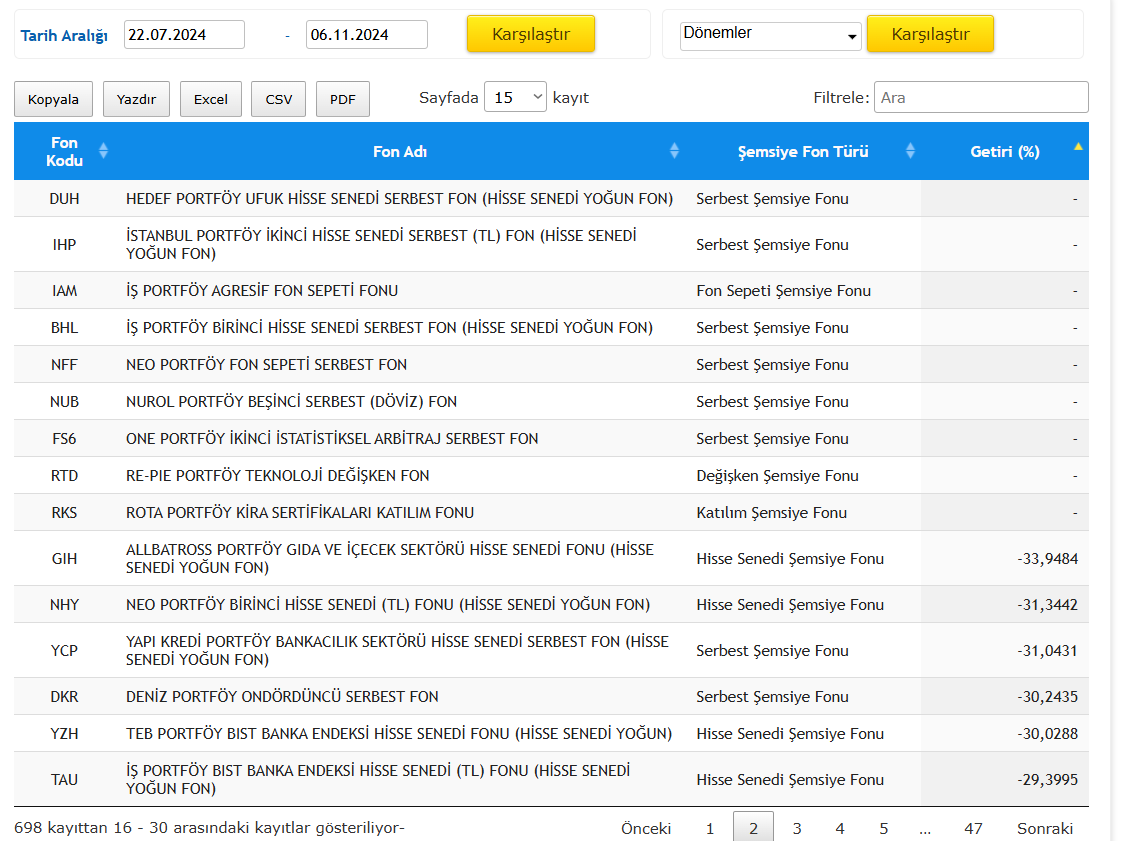Click Fon Sepeti Şemsiye Fonu cell
1132x841 pixels.
[x=783, y=291]
